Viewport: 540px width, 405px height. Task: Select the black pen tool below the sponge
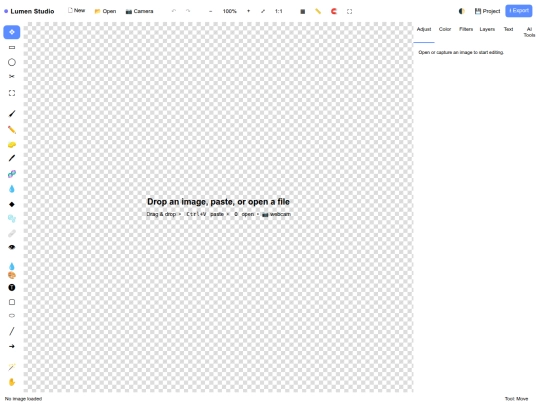coord(12,158)
